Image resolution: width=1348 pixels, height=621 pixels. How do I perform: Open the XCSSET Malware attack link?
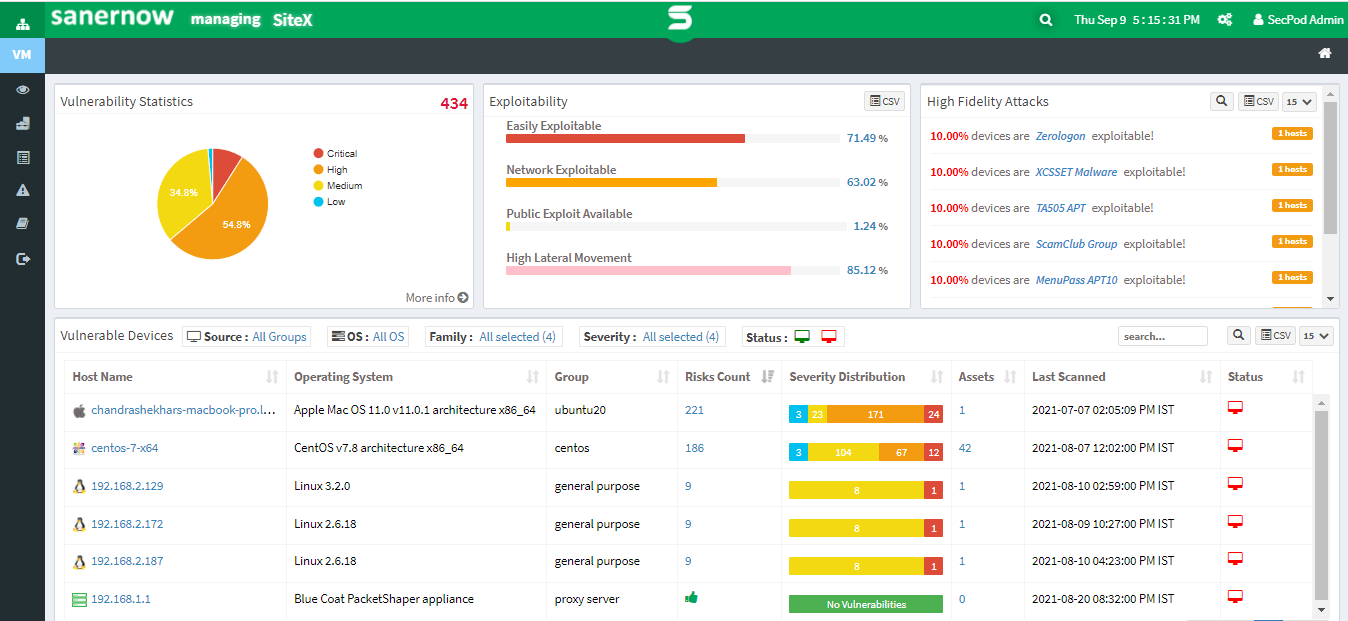pos(1076,172)
